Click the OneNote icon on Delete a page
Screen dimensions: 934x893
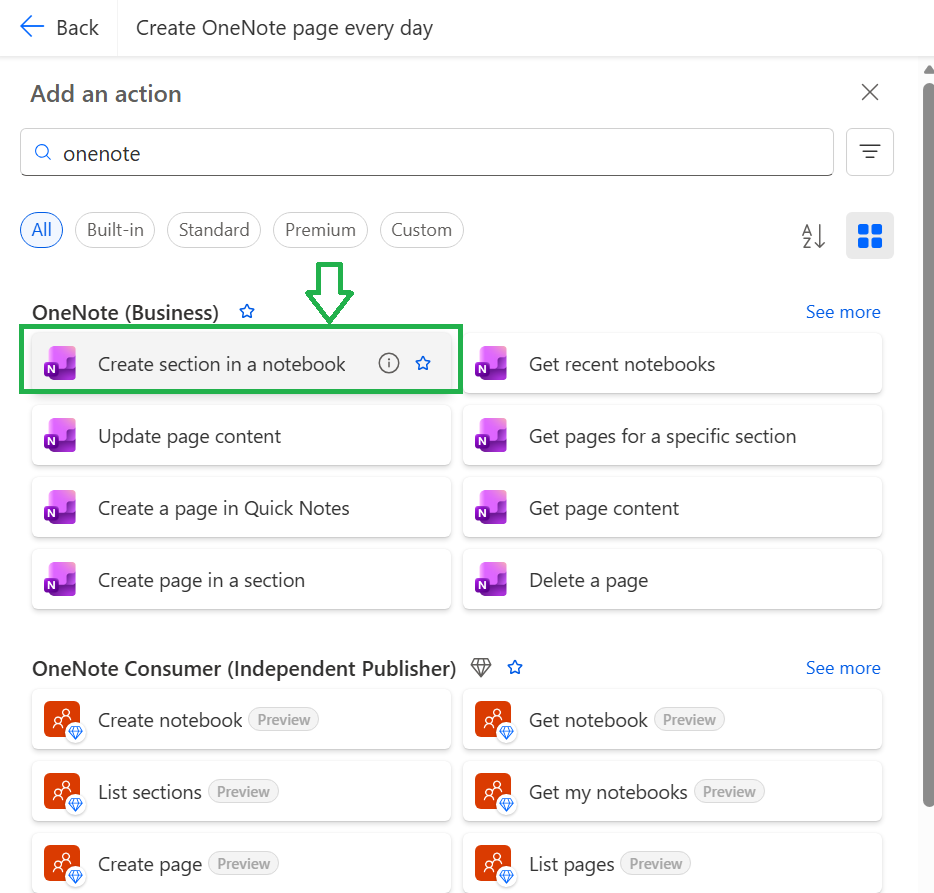tap(491, 580)
